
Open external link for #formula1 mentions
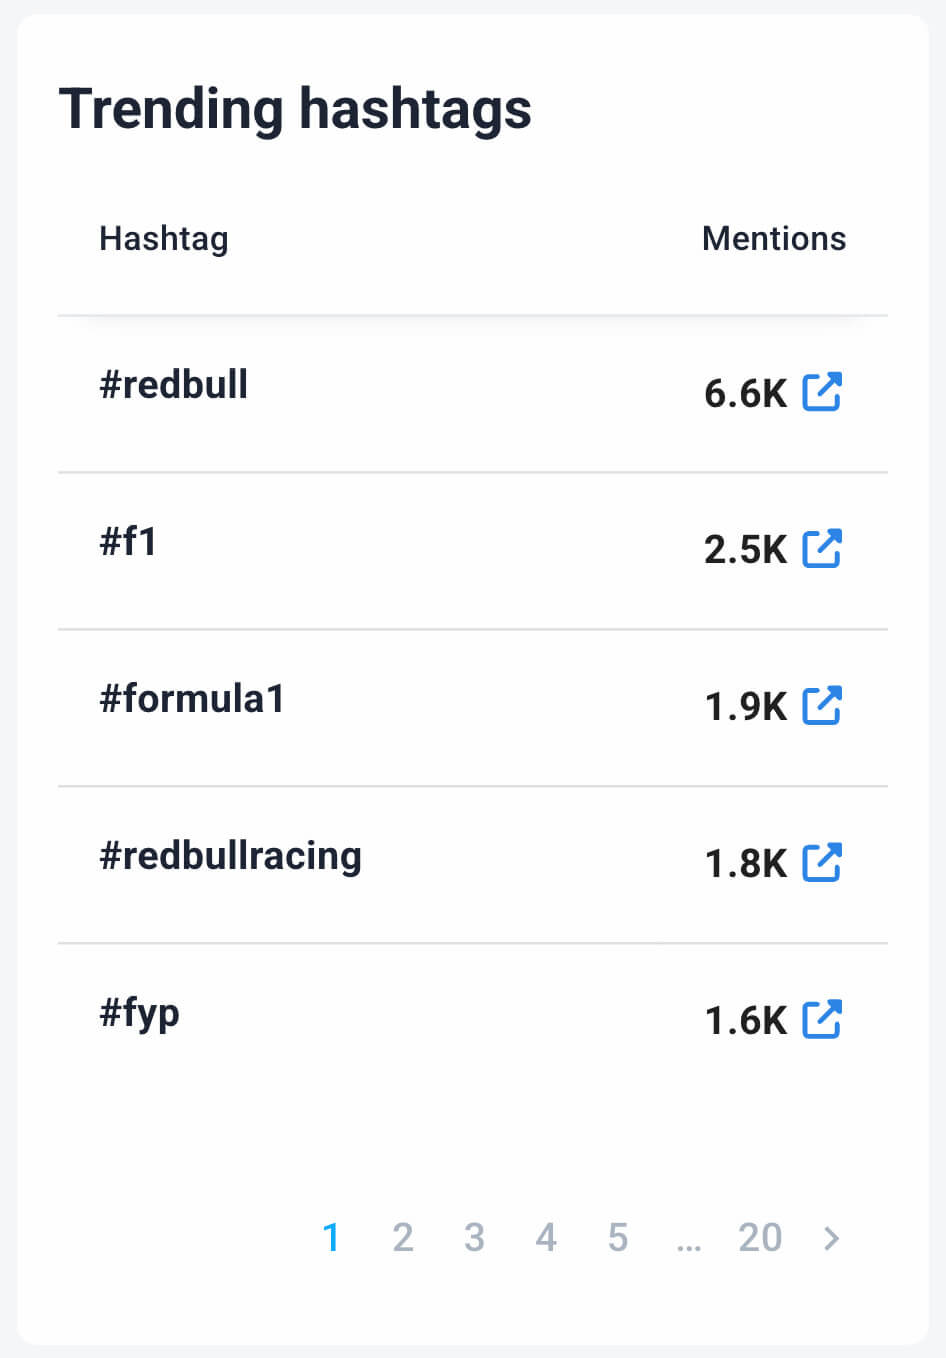point(822,705)
